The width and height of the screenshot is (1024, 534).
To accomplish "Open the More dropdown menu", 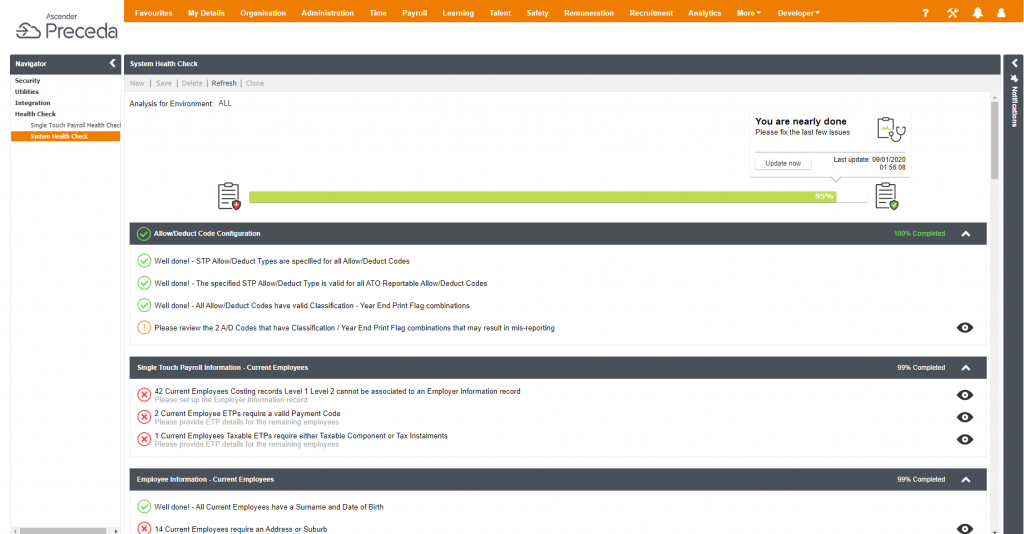I will pos(748,13).
